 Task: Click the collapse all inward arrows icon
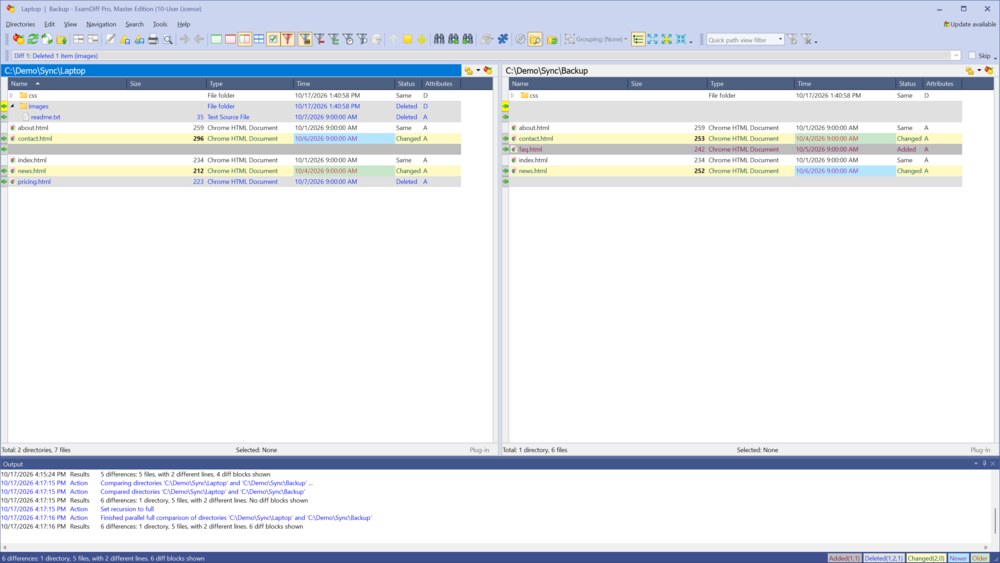pyautogui.click(x=680, y=40)
